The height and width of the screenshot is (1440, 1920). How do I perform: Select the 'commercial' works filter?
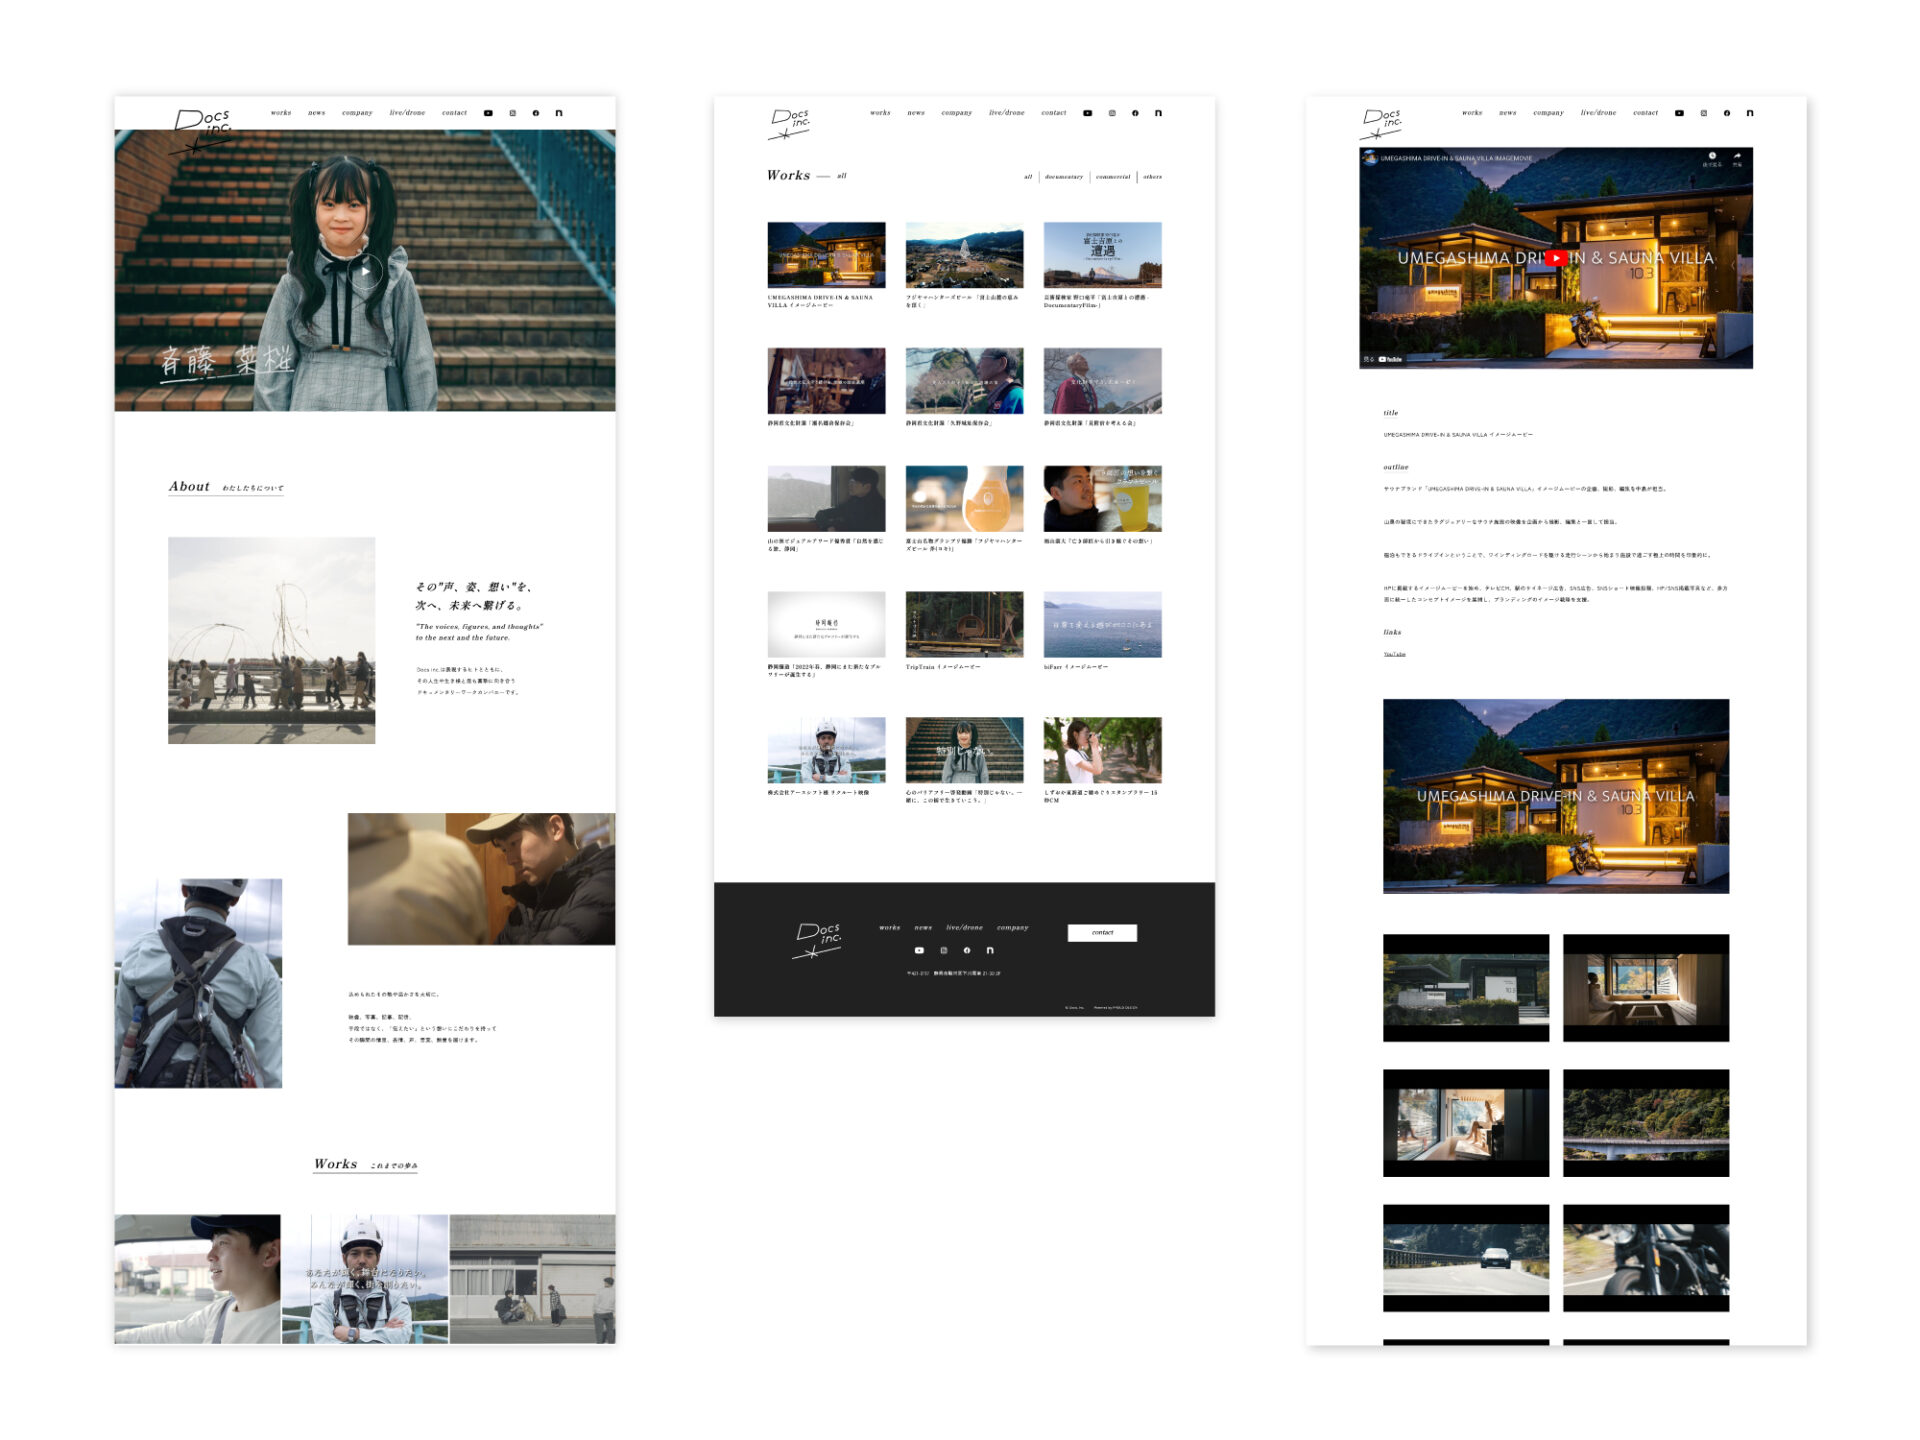[1113, 177]
